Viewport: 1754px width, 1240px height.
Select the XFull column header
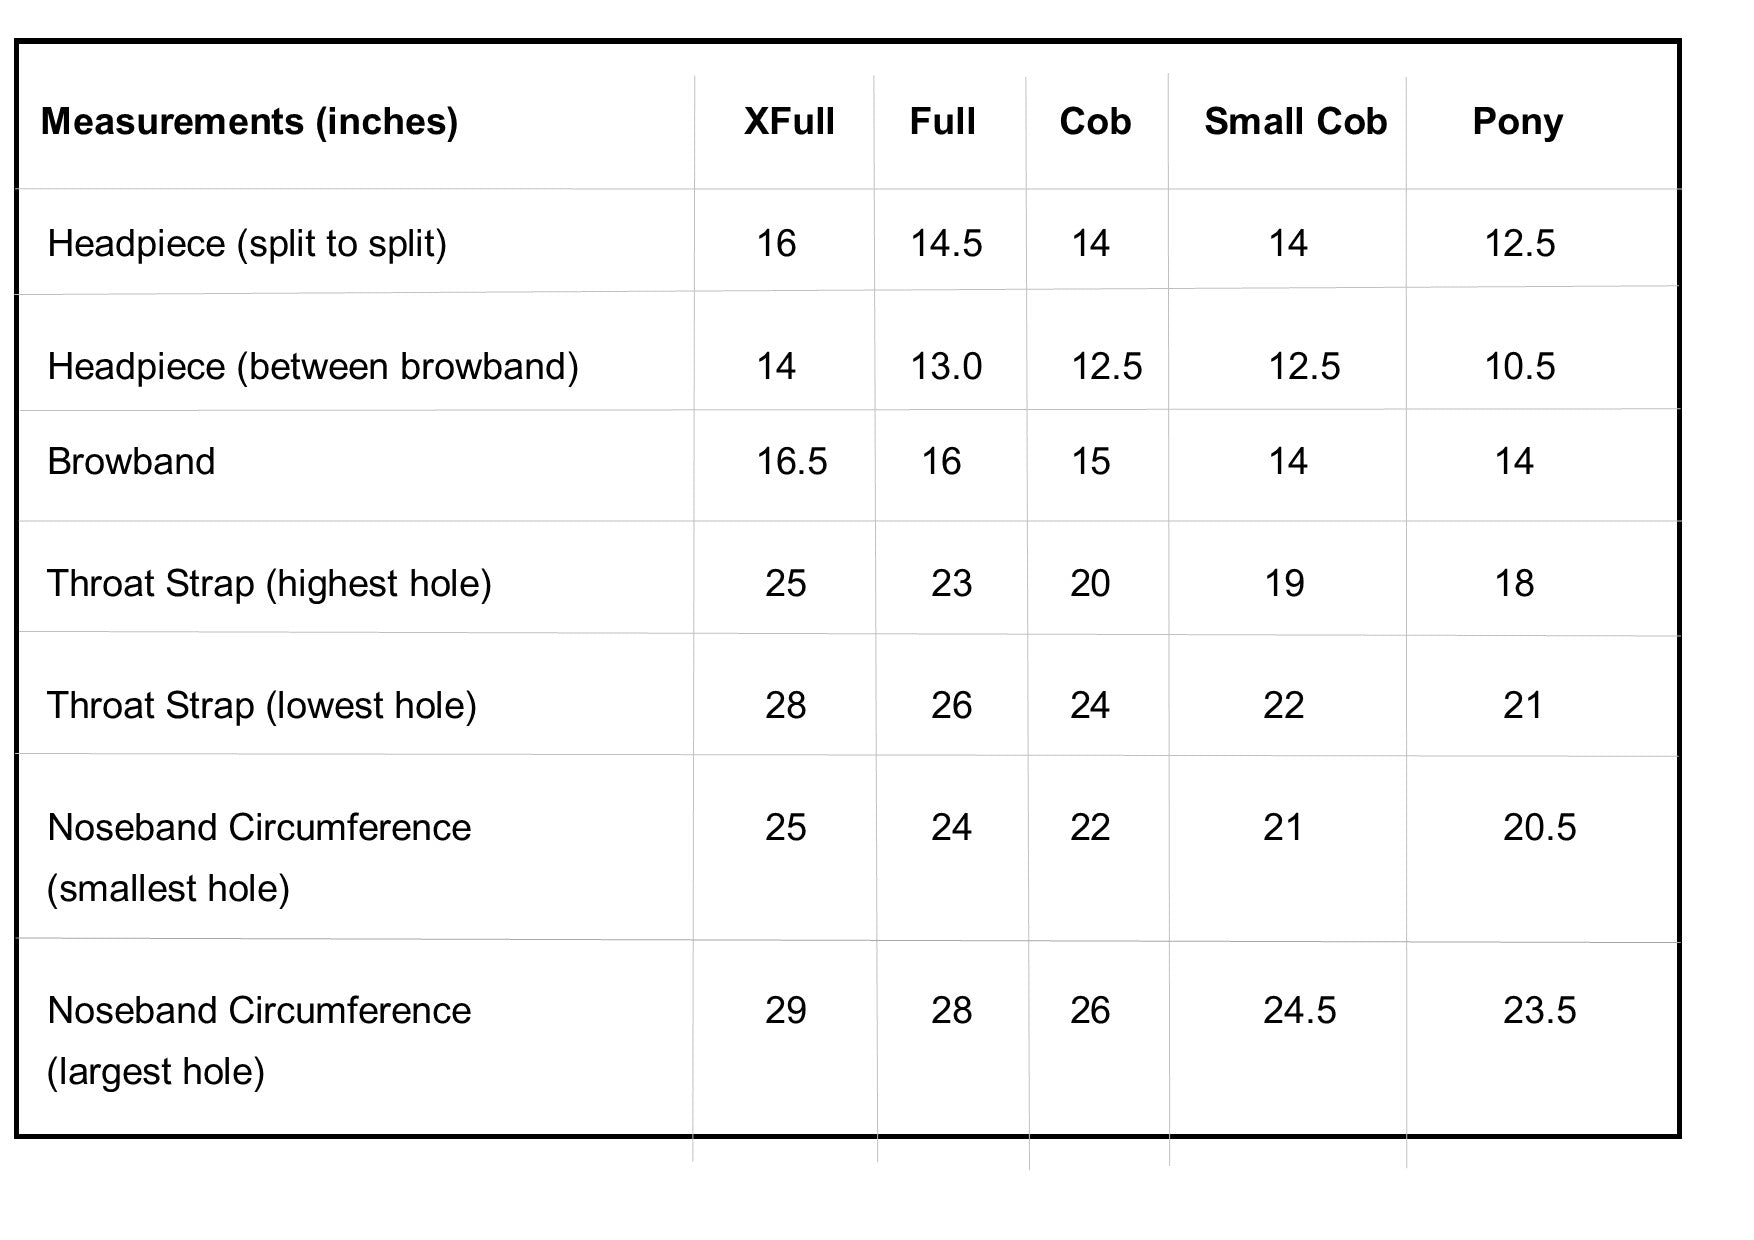[x=789, y=122]
